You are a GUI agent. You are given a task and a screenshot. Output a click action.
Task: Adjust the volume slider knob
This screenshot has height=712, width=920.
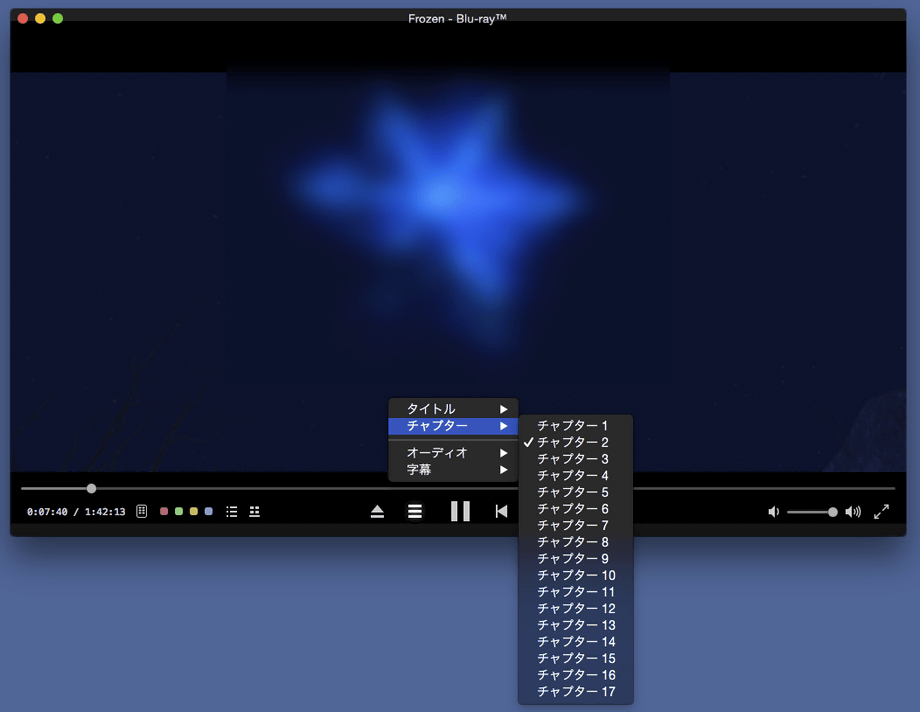833,512
